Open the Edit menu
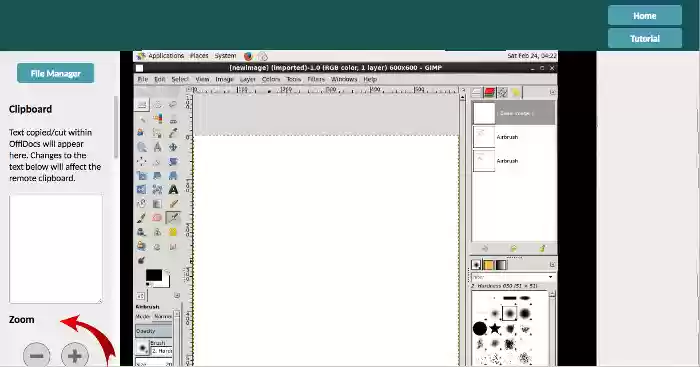 [159, 79]
